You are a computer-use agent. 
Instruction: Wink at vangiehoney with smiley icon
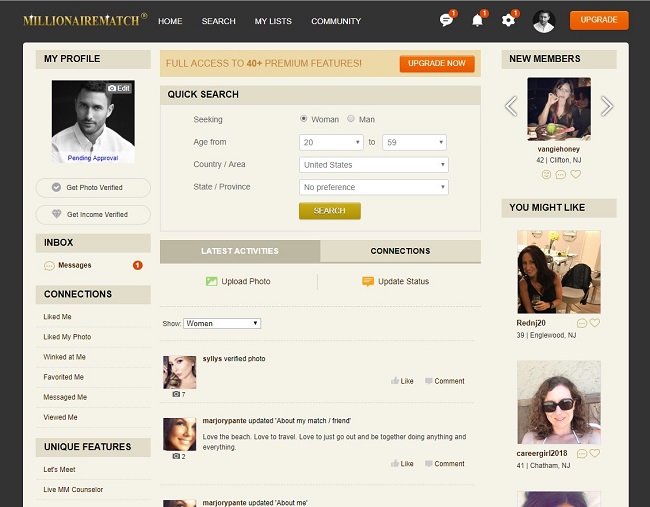click(546, 175)
